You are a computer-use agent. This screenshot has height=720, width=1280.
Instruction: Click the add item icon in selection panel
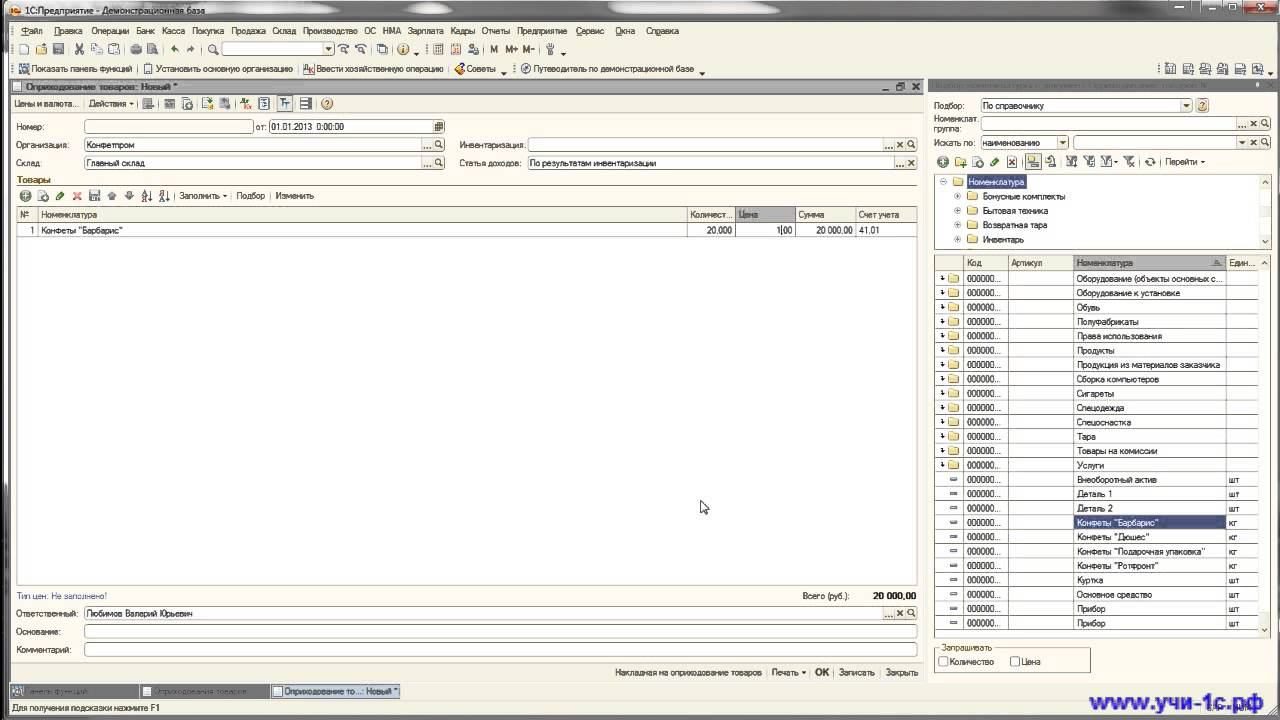point(943,162)
